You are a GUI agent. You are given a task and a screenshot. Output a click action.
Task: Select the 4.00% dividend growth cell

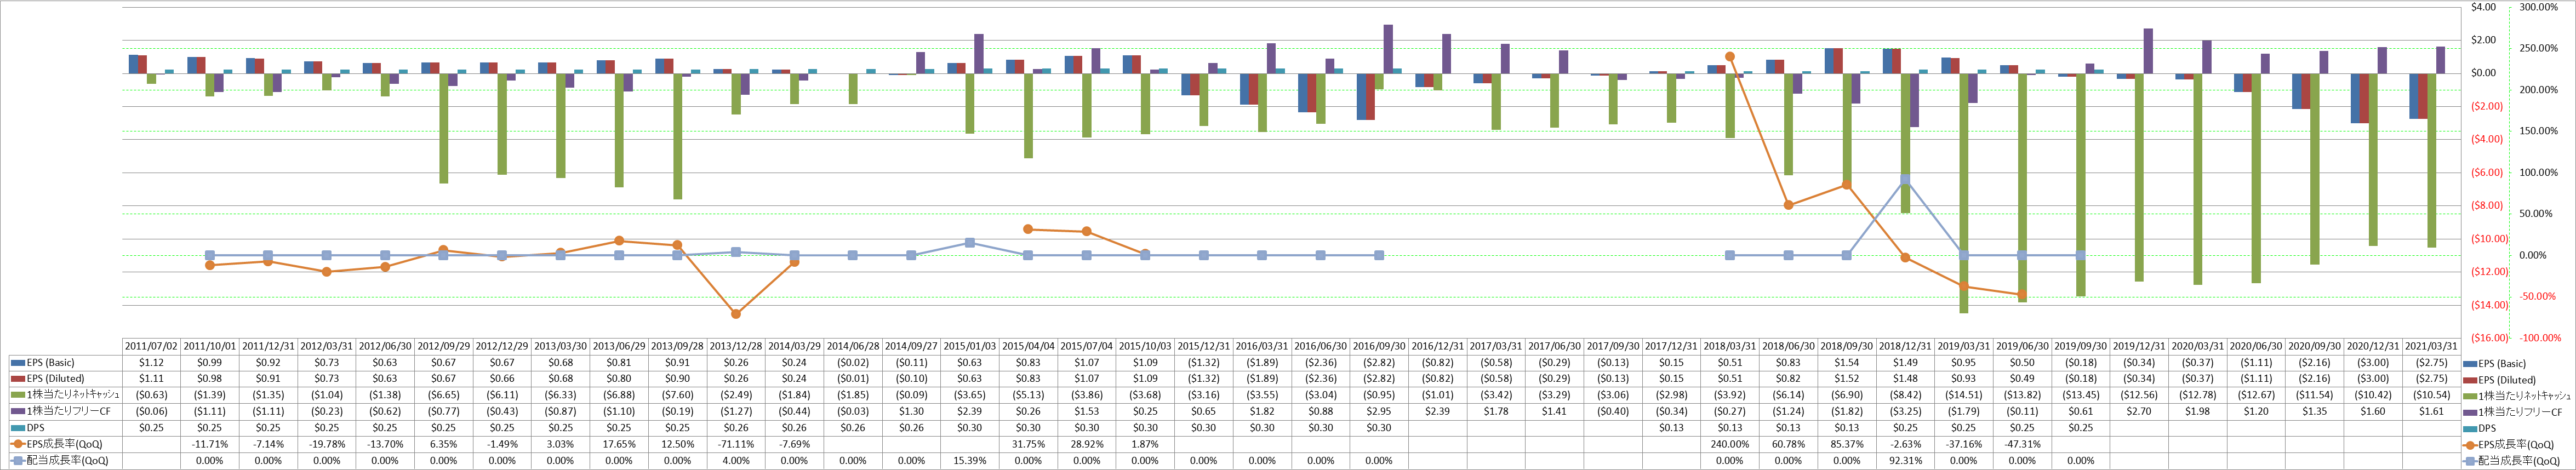pos(735,461)
